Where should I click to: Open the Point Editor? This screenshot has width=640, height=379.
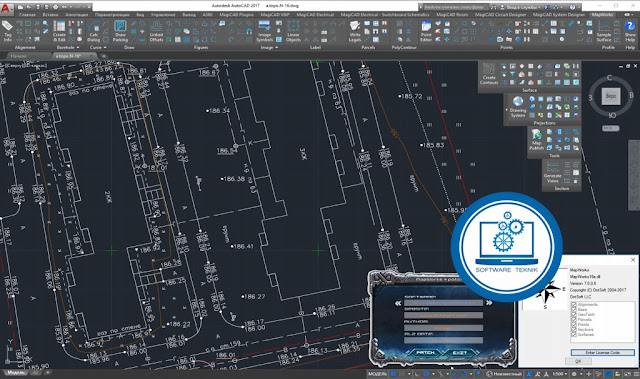point(426,31)
